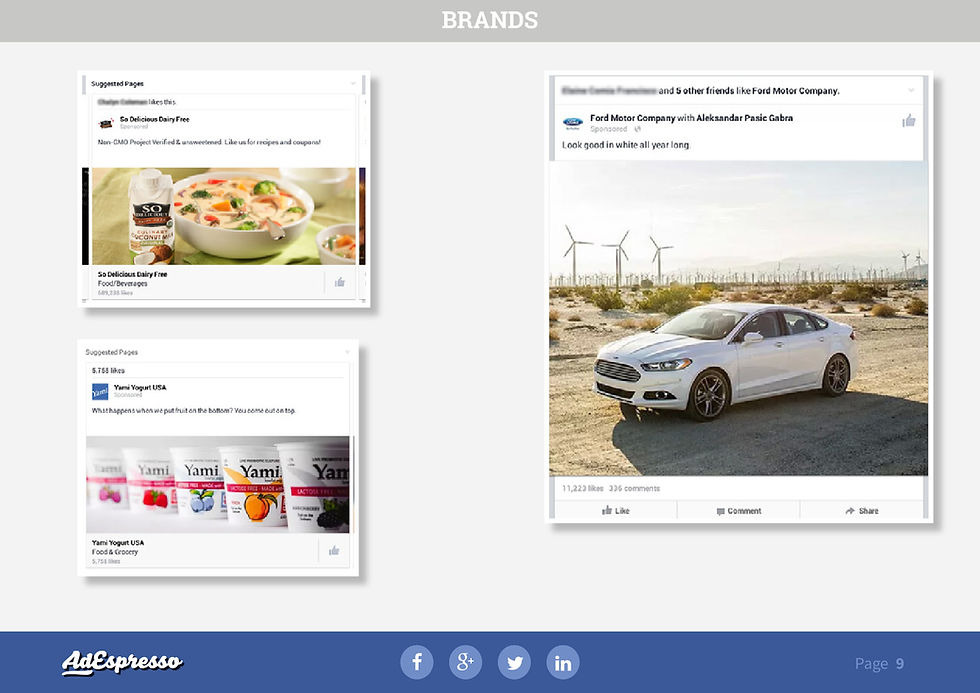The width and height of the screenshot is (980, 693).
Task: Click the 'Page 9' footer label
Action: pyautogui.click(x=879, y=663)
